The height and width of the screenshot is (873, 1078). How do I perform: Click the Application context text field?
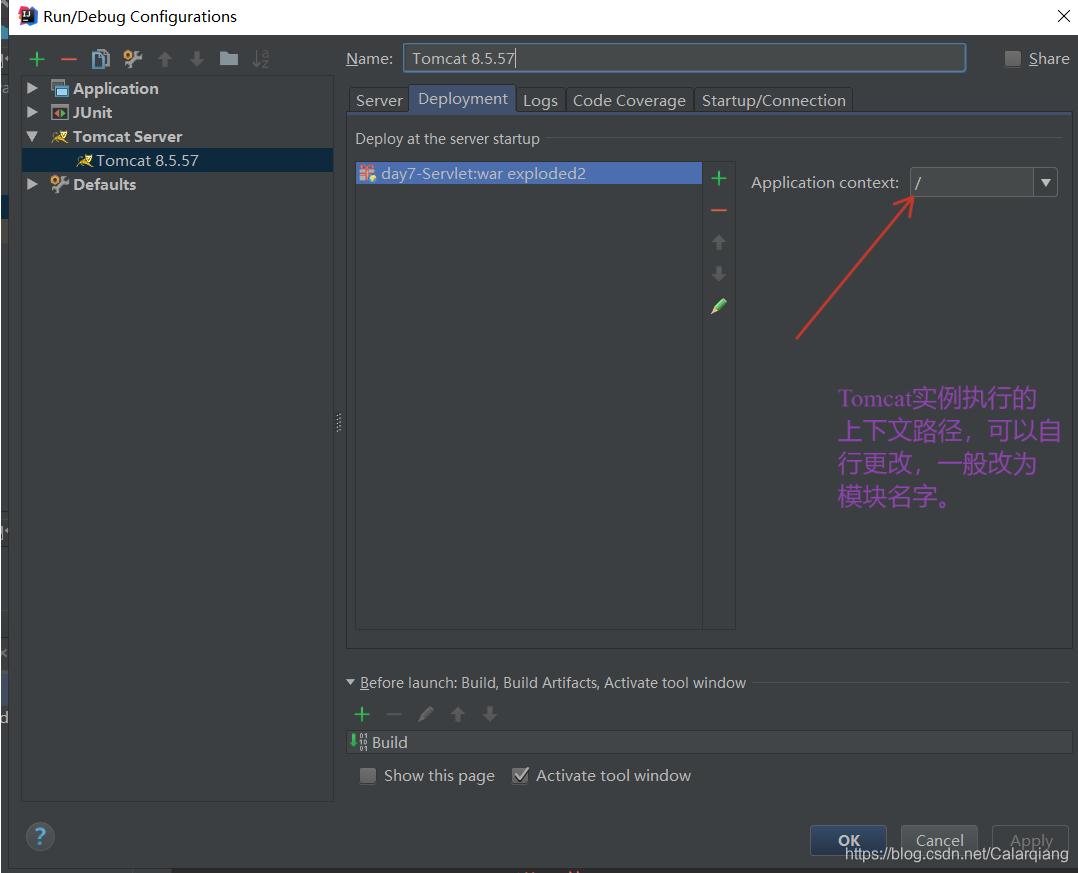[971, 183]
